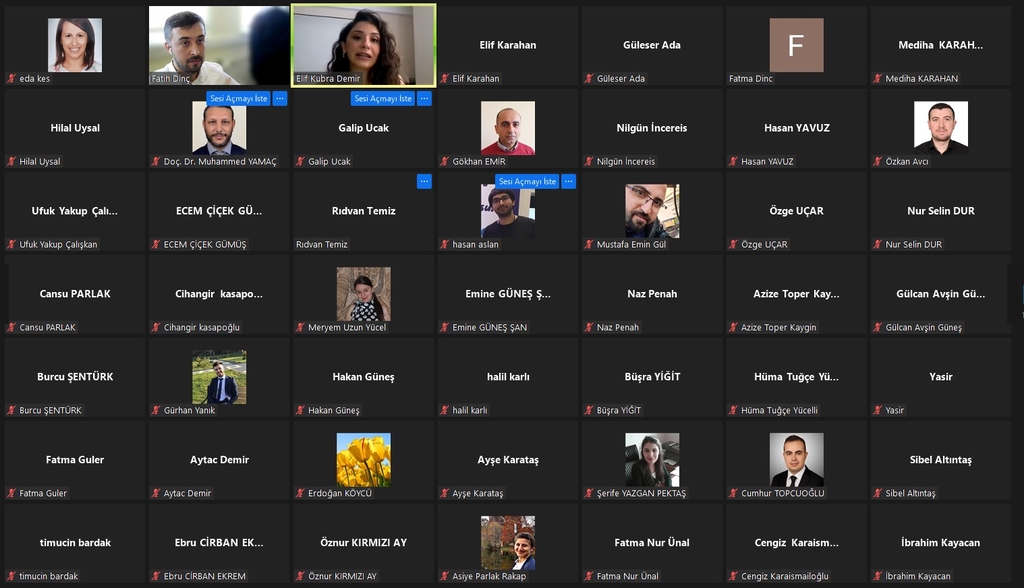Open the three-dot menu for Galip Ucak
The height and width of the screenshot is (588, 1024).
coord(424,99)
